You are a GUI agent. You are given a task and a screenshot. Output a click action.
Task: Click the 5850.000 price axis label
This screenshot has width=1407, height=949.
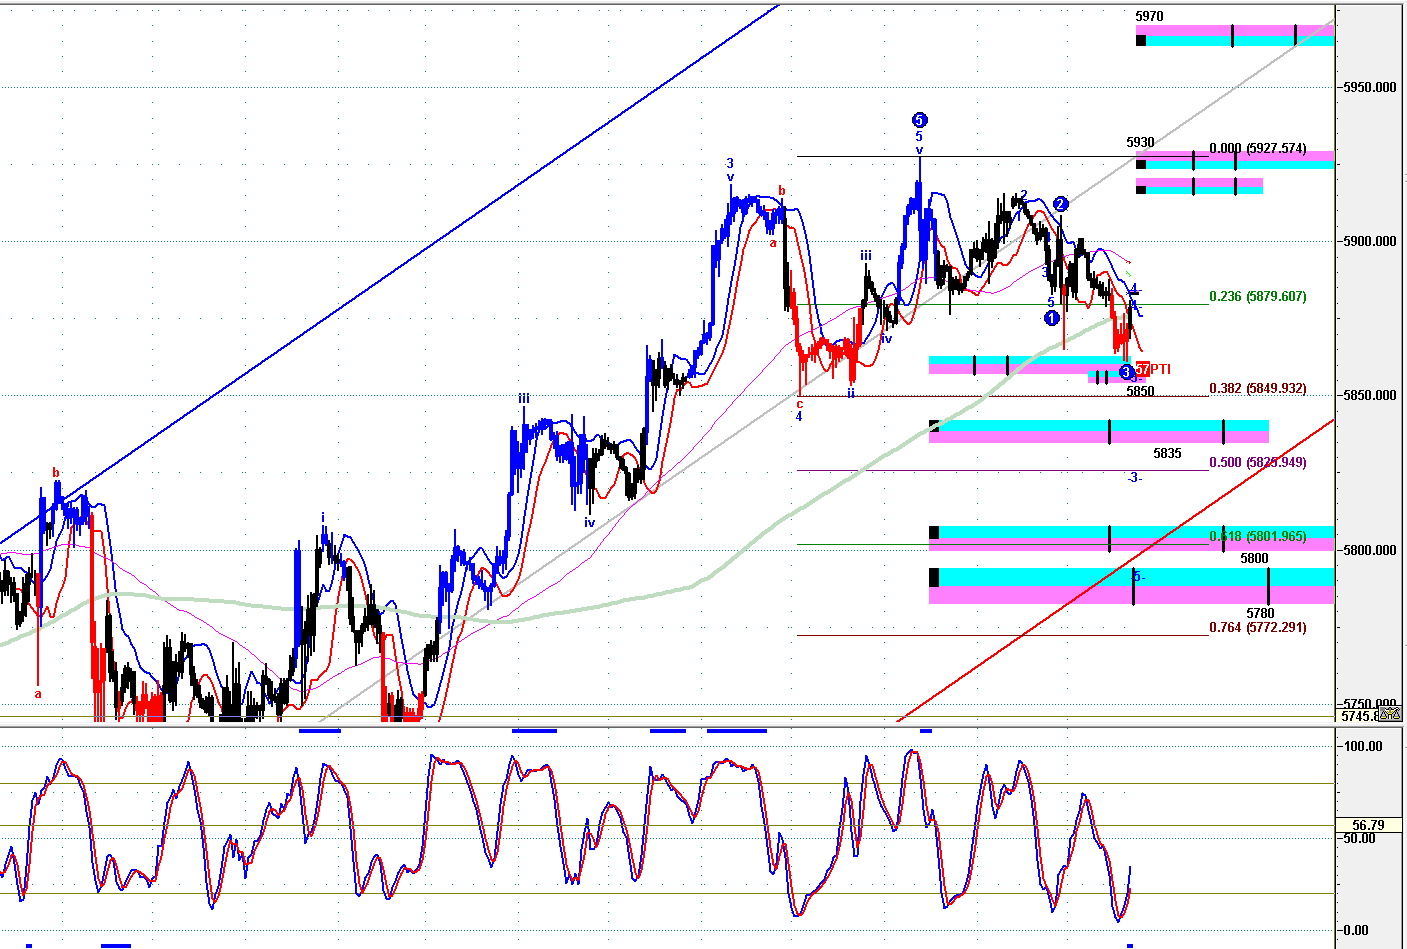1370,395
